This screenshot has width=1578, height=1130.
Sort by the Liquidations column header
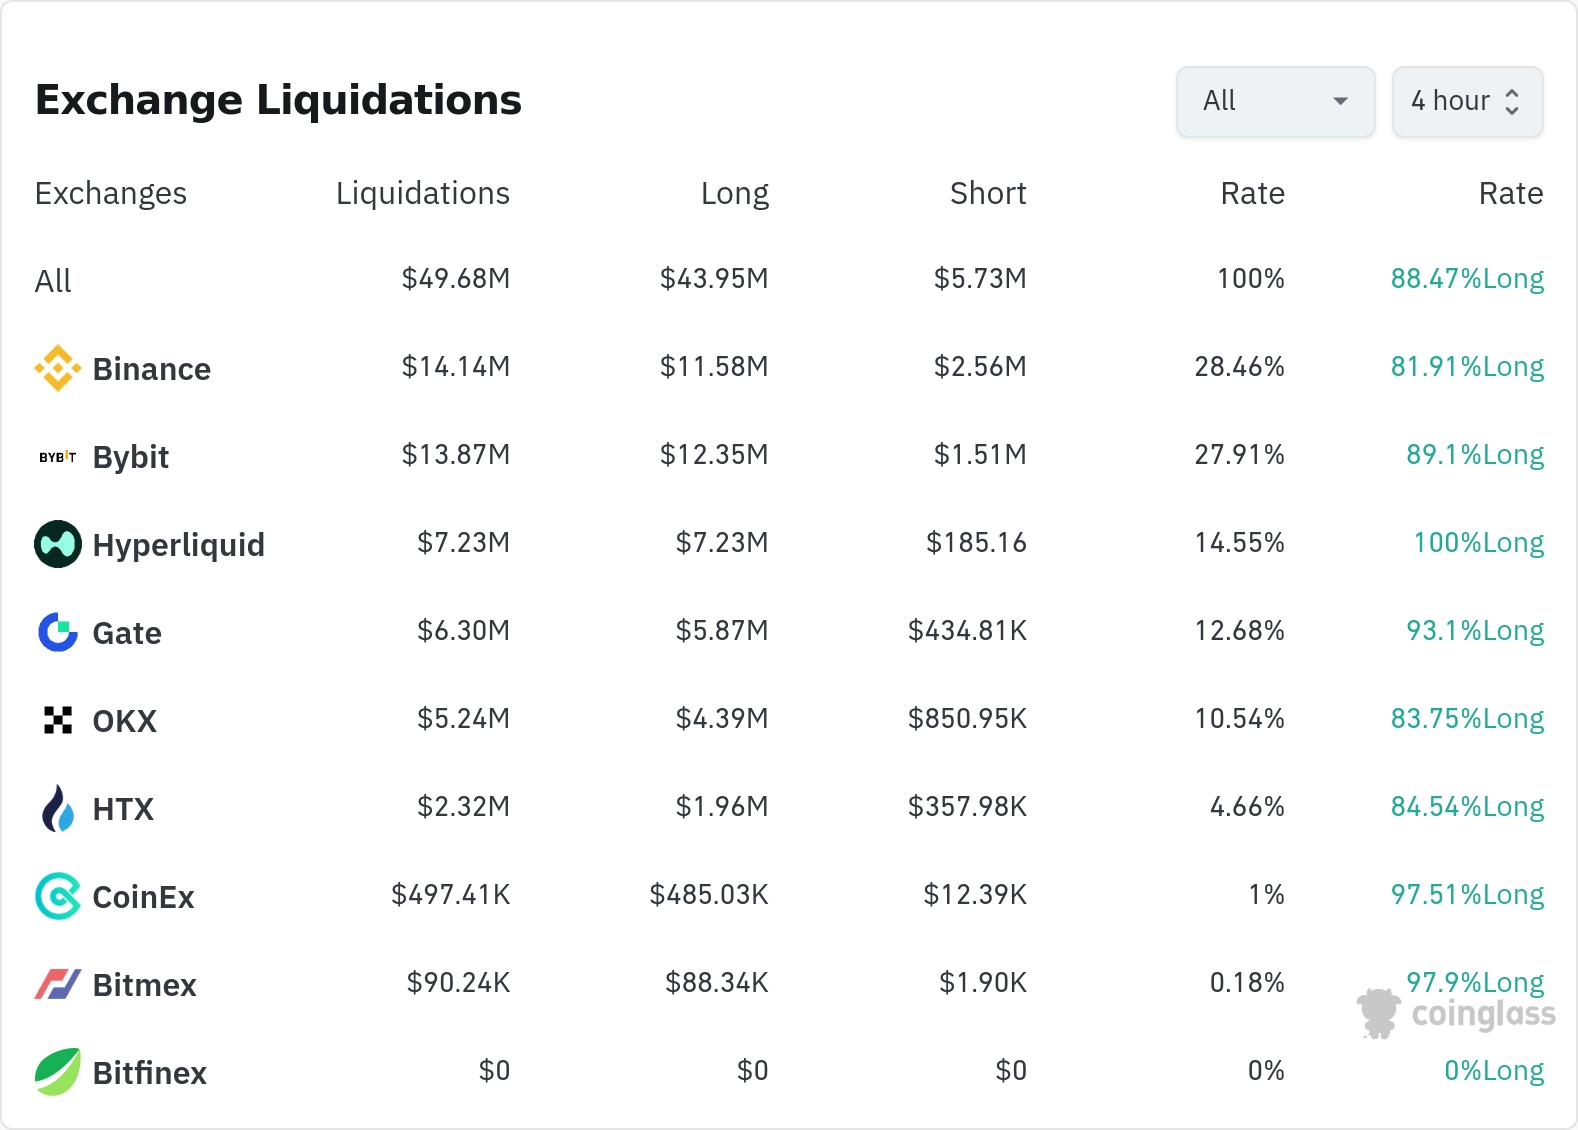422,193
